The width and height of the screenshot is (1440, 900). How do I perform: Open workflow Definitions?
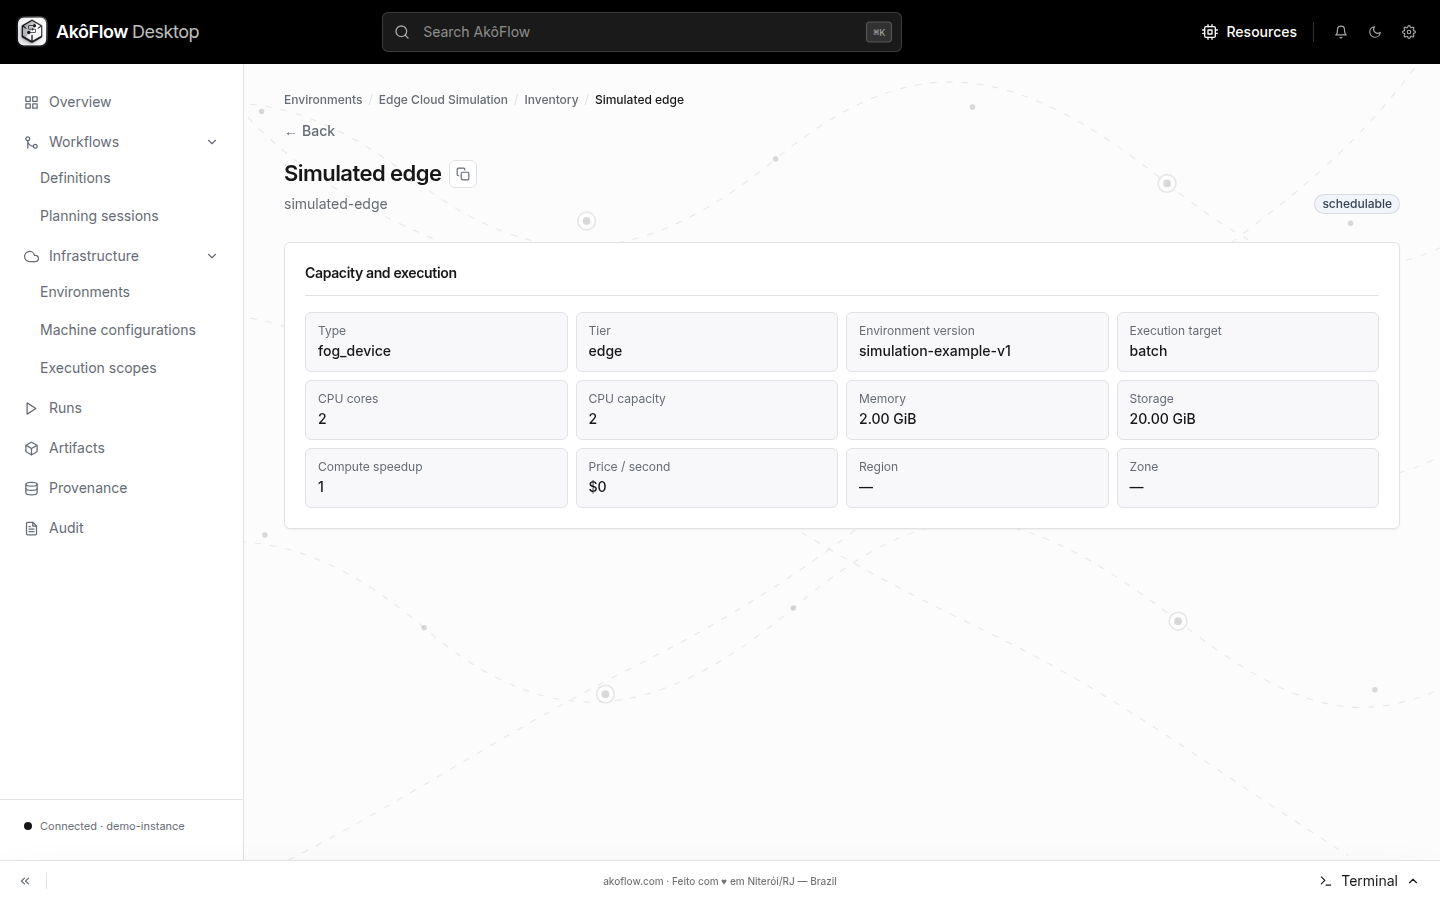75,178
